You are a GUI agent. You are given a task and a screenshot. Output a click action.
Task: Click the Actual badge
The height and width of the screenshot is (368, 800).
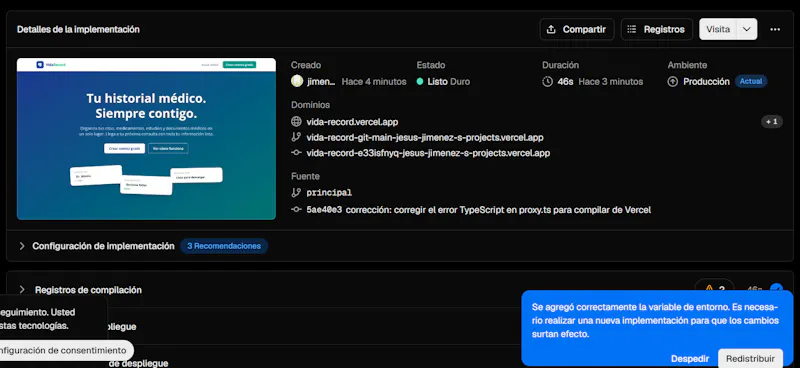click(x=751, y=82)
